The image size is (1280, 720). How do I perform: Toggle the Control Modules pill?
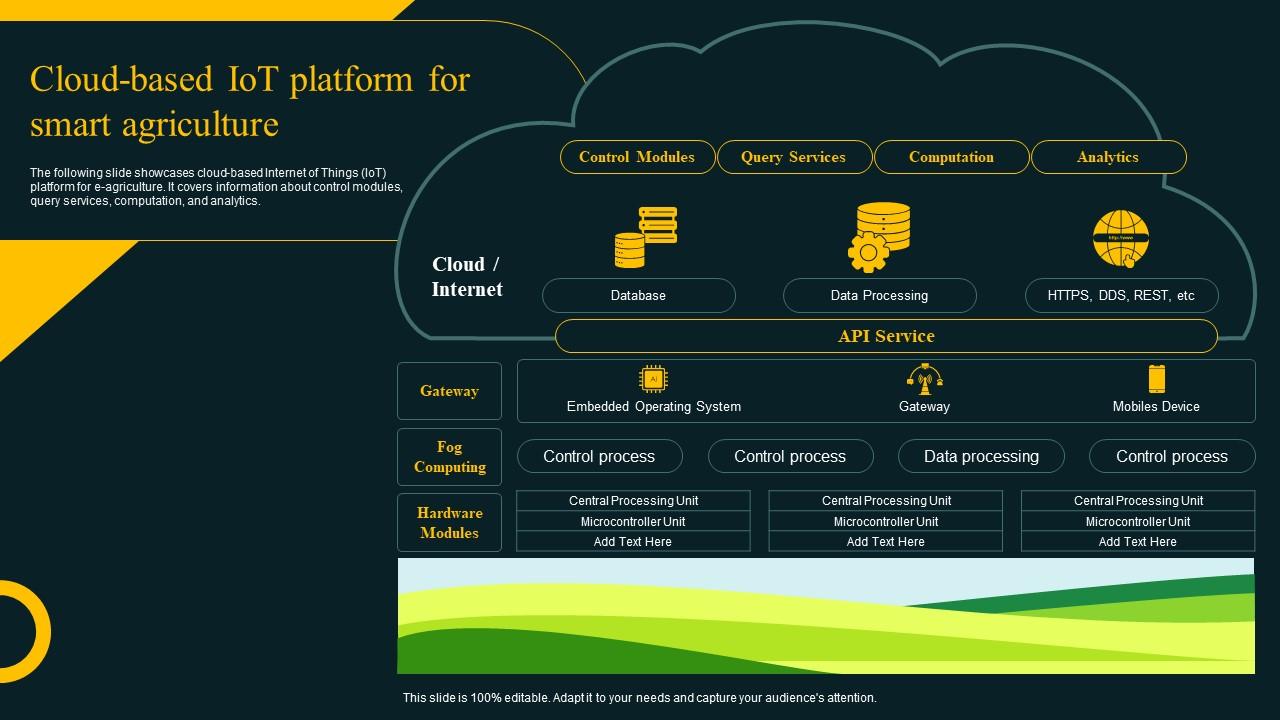click(637, 157)
